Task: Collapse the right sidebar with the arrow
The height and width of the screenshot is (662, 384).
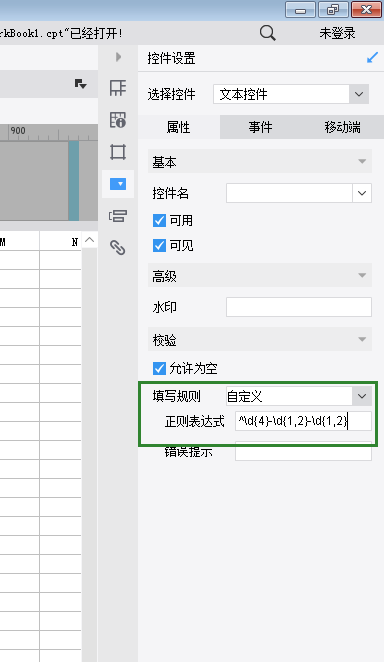Action: 118,57
